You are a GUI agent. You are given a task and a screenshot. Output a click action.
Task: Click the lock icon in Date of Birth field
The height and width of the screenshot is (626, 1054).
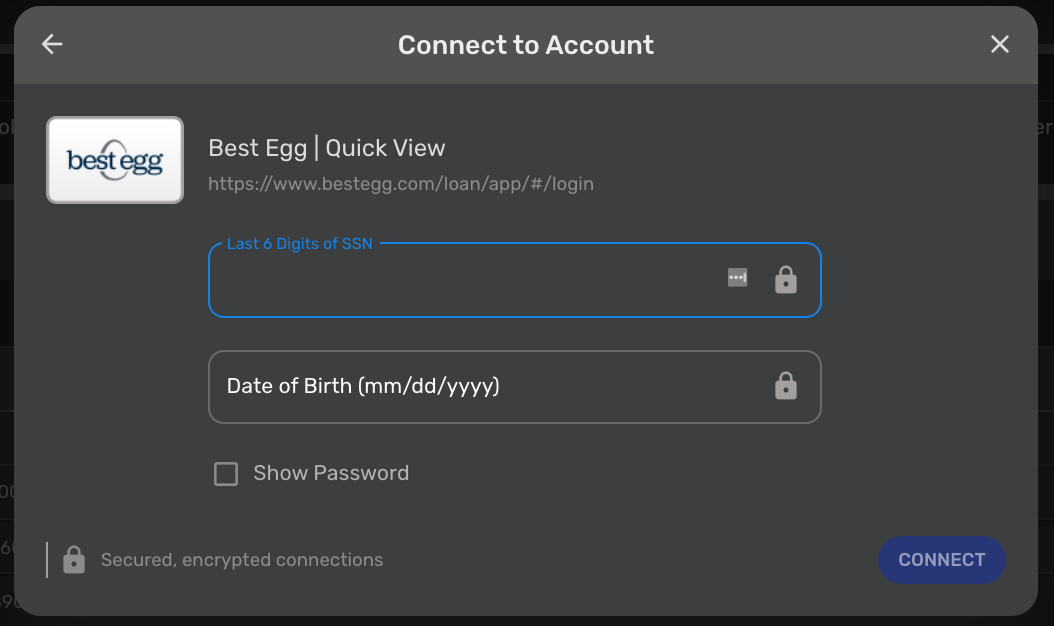click(786, 386)
